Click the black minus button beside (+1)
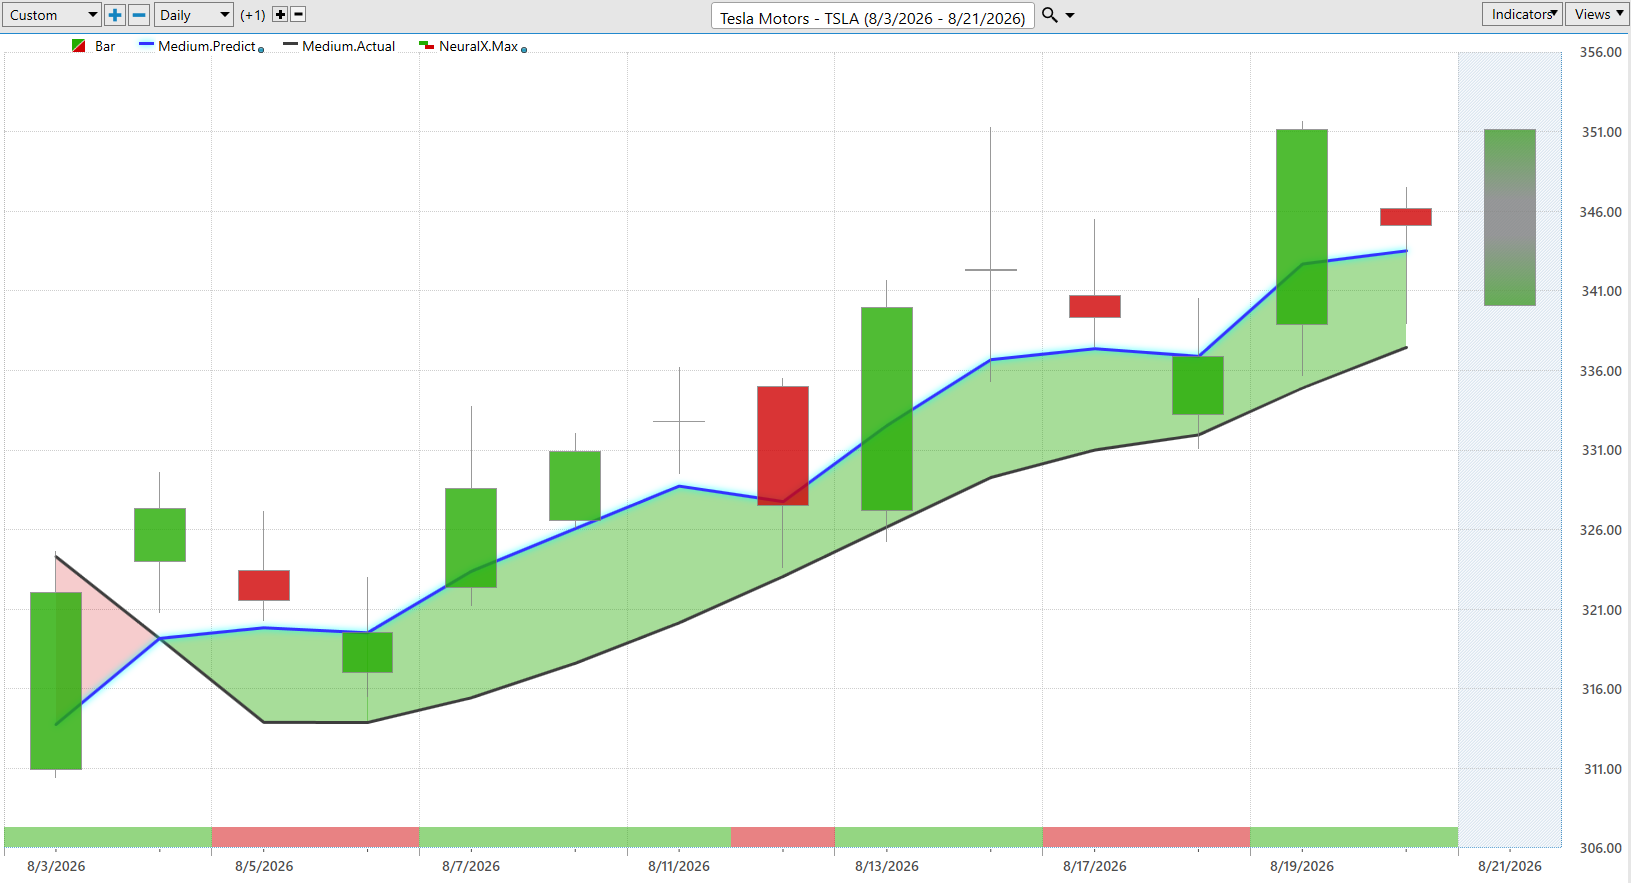The image size is (1631, 883). point(298,15)
